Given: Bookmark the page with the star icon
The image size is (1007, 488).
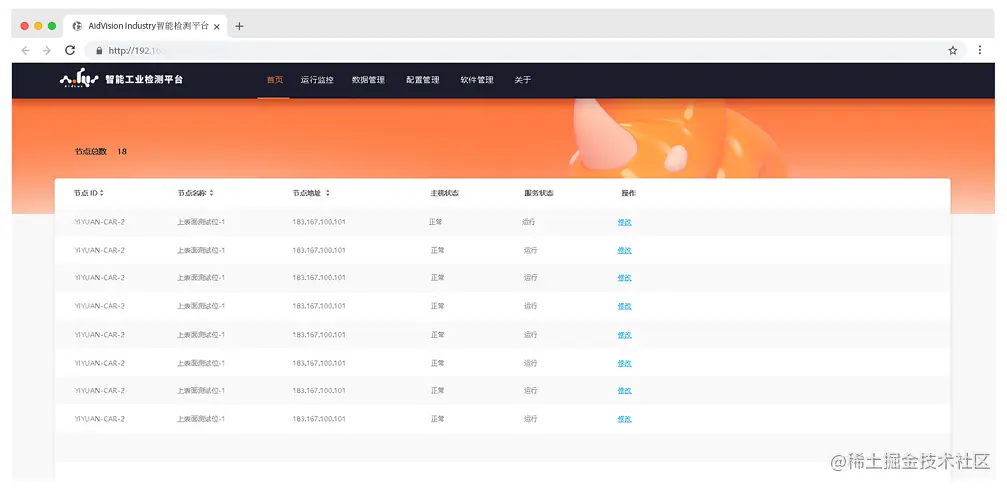Looking at the screenshot, I should pyautogui.click(x=953, y=50).
